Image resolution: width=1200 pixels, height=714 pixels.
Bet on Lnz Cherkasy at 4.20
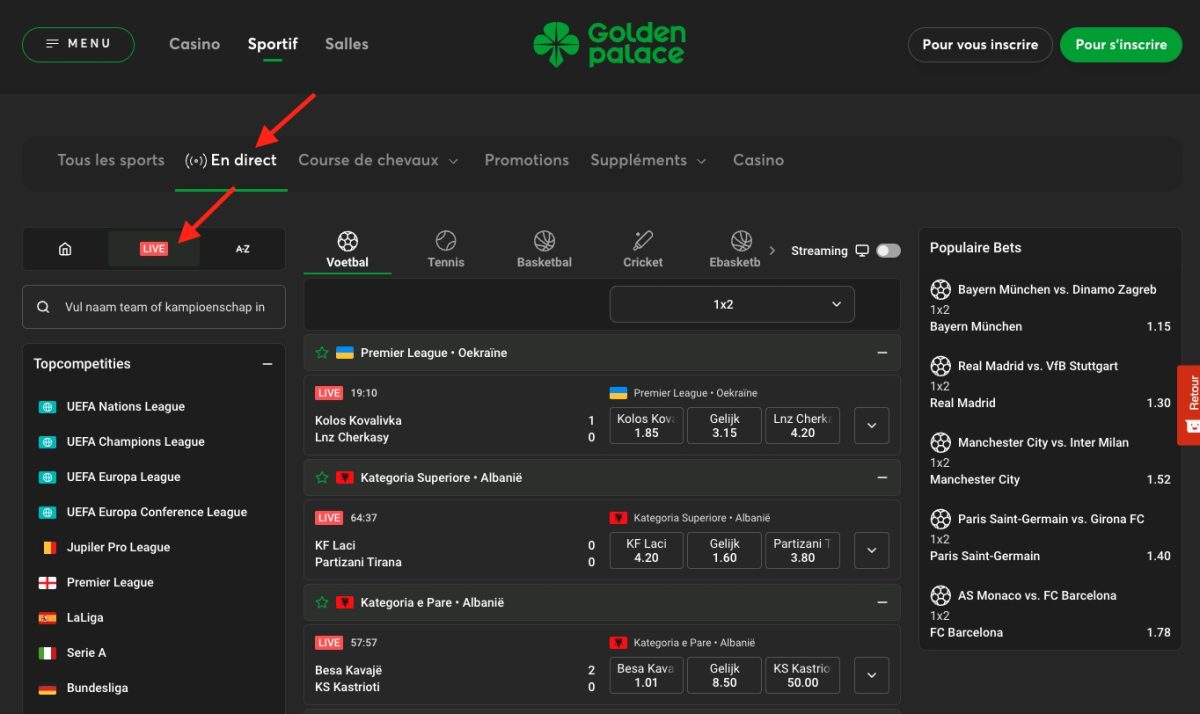click(x=803, y=425)
